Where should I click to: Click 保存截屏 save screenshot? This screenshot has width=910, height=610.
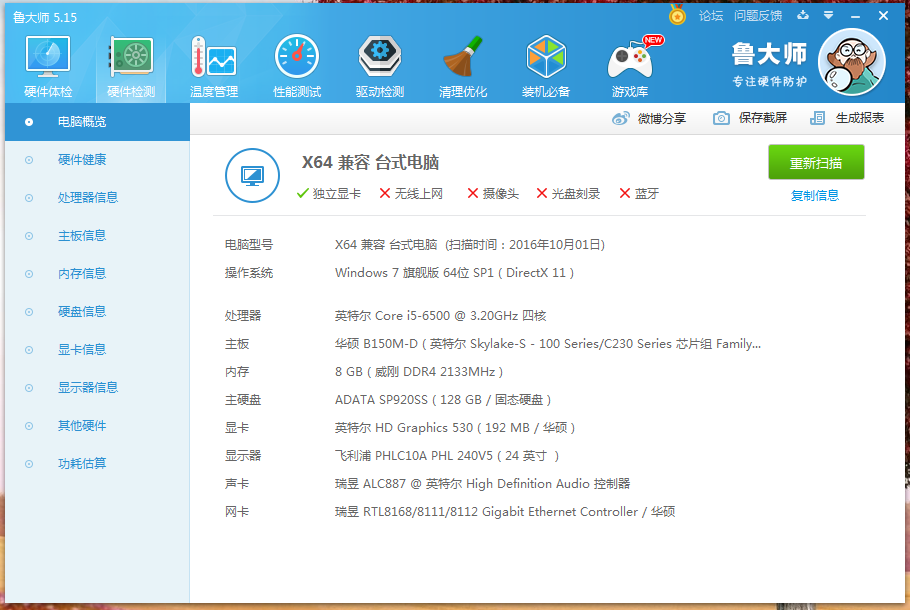pos(750,118)
